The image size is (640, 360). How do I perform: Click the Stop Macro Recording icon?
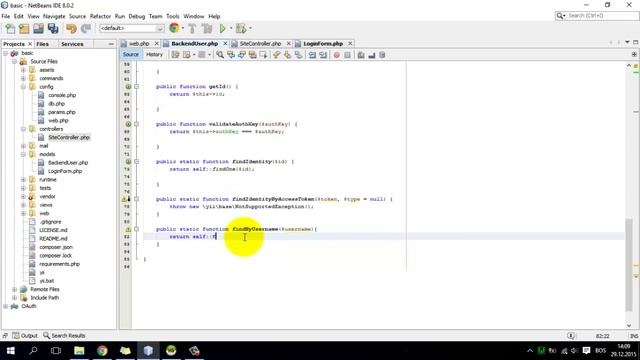347,55
